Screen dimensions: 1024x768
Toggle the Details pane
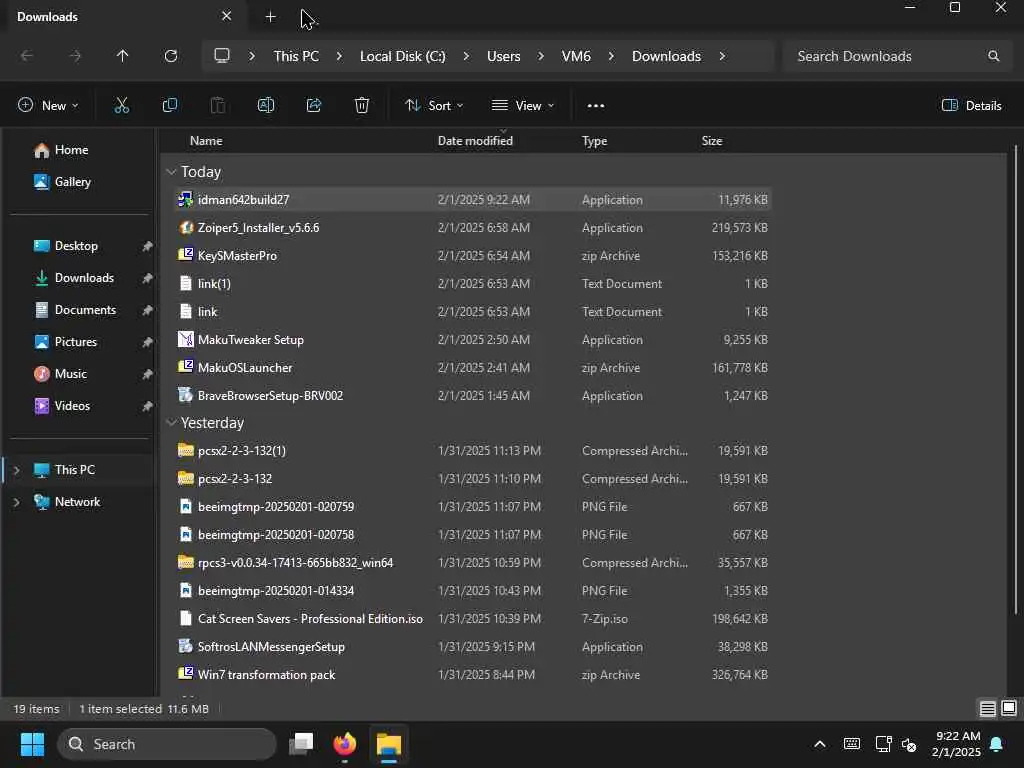pyautogui.click(x=971, y=105)
